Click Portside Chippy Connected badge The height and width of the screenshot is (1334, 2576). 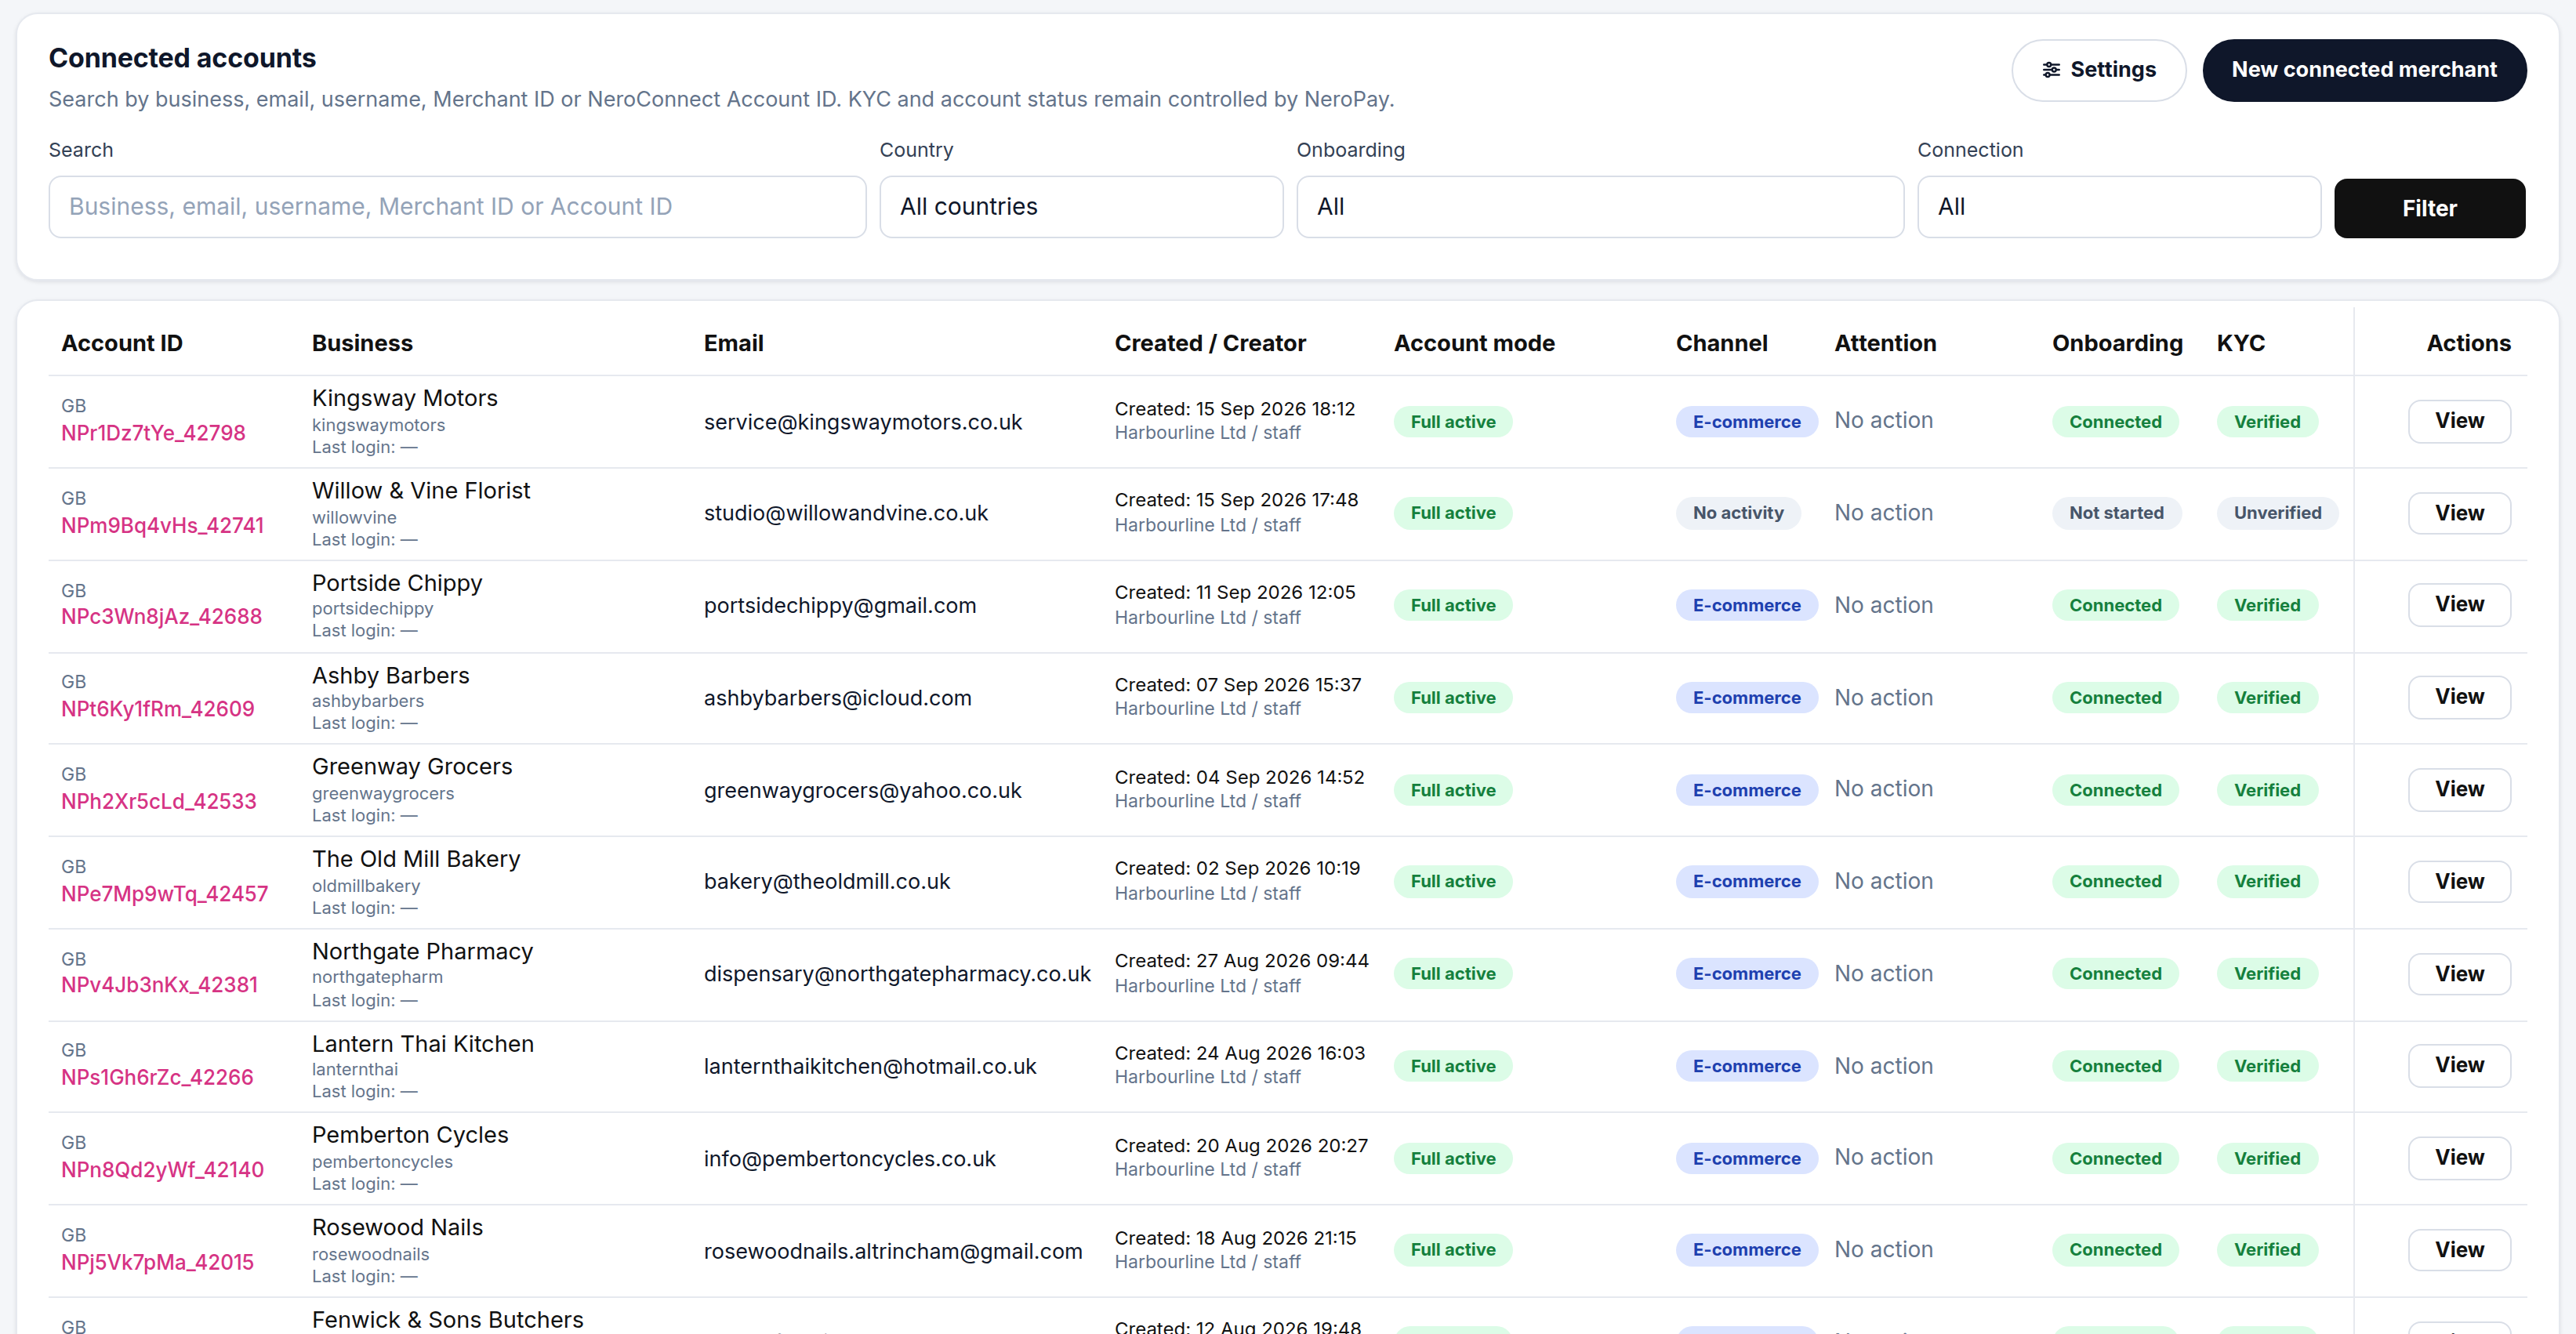[2115, 606]
